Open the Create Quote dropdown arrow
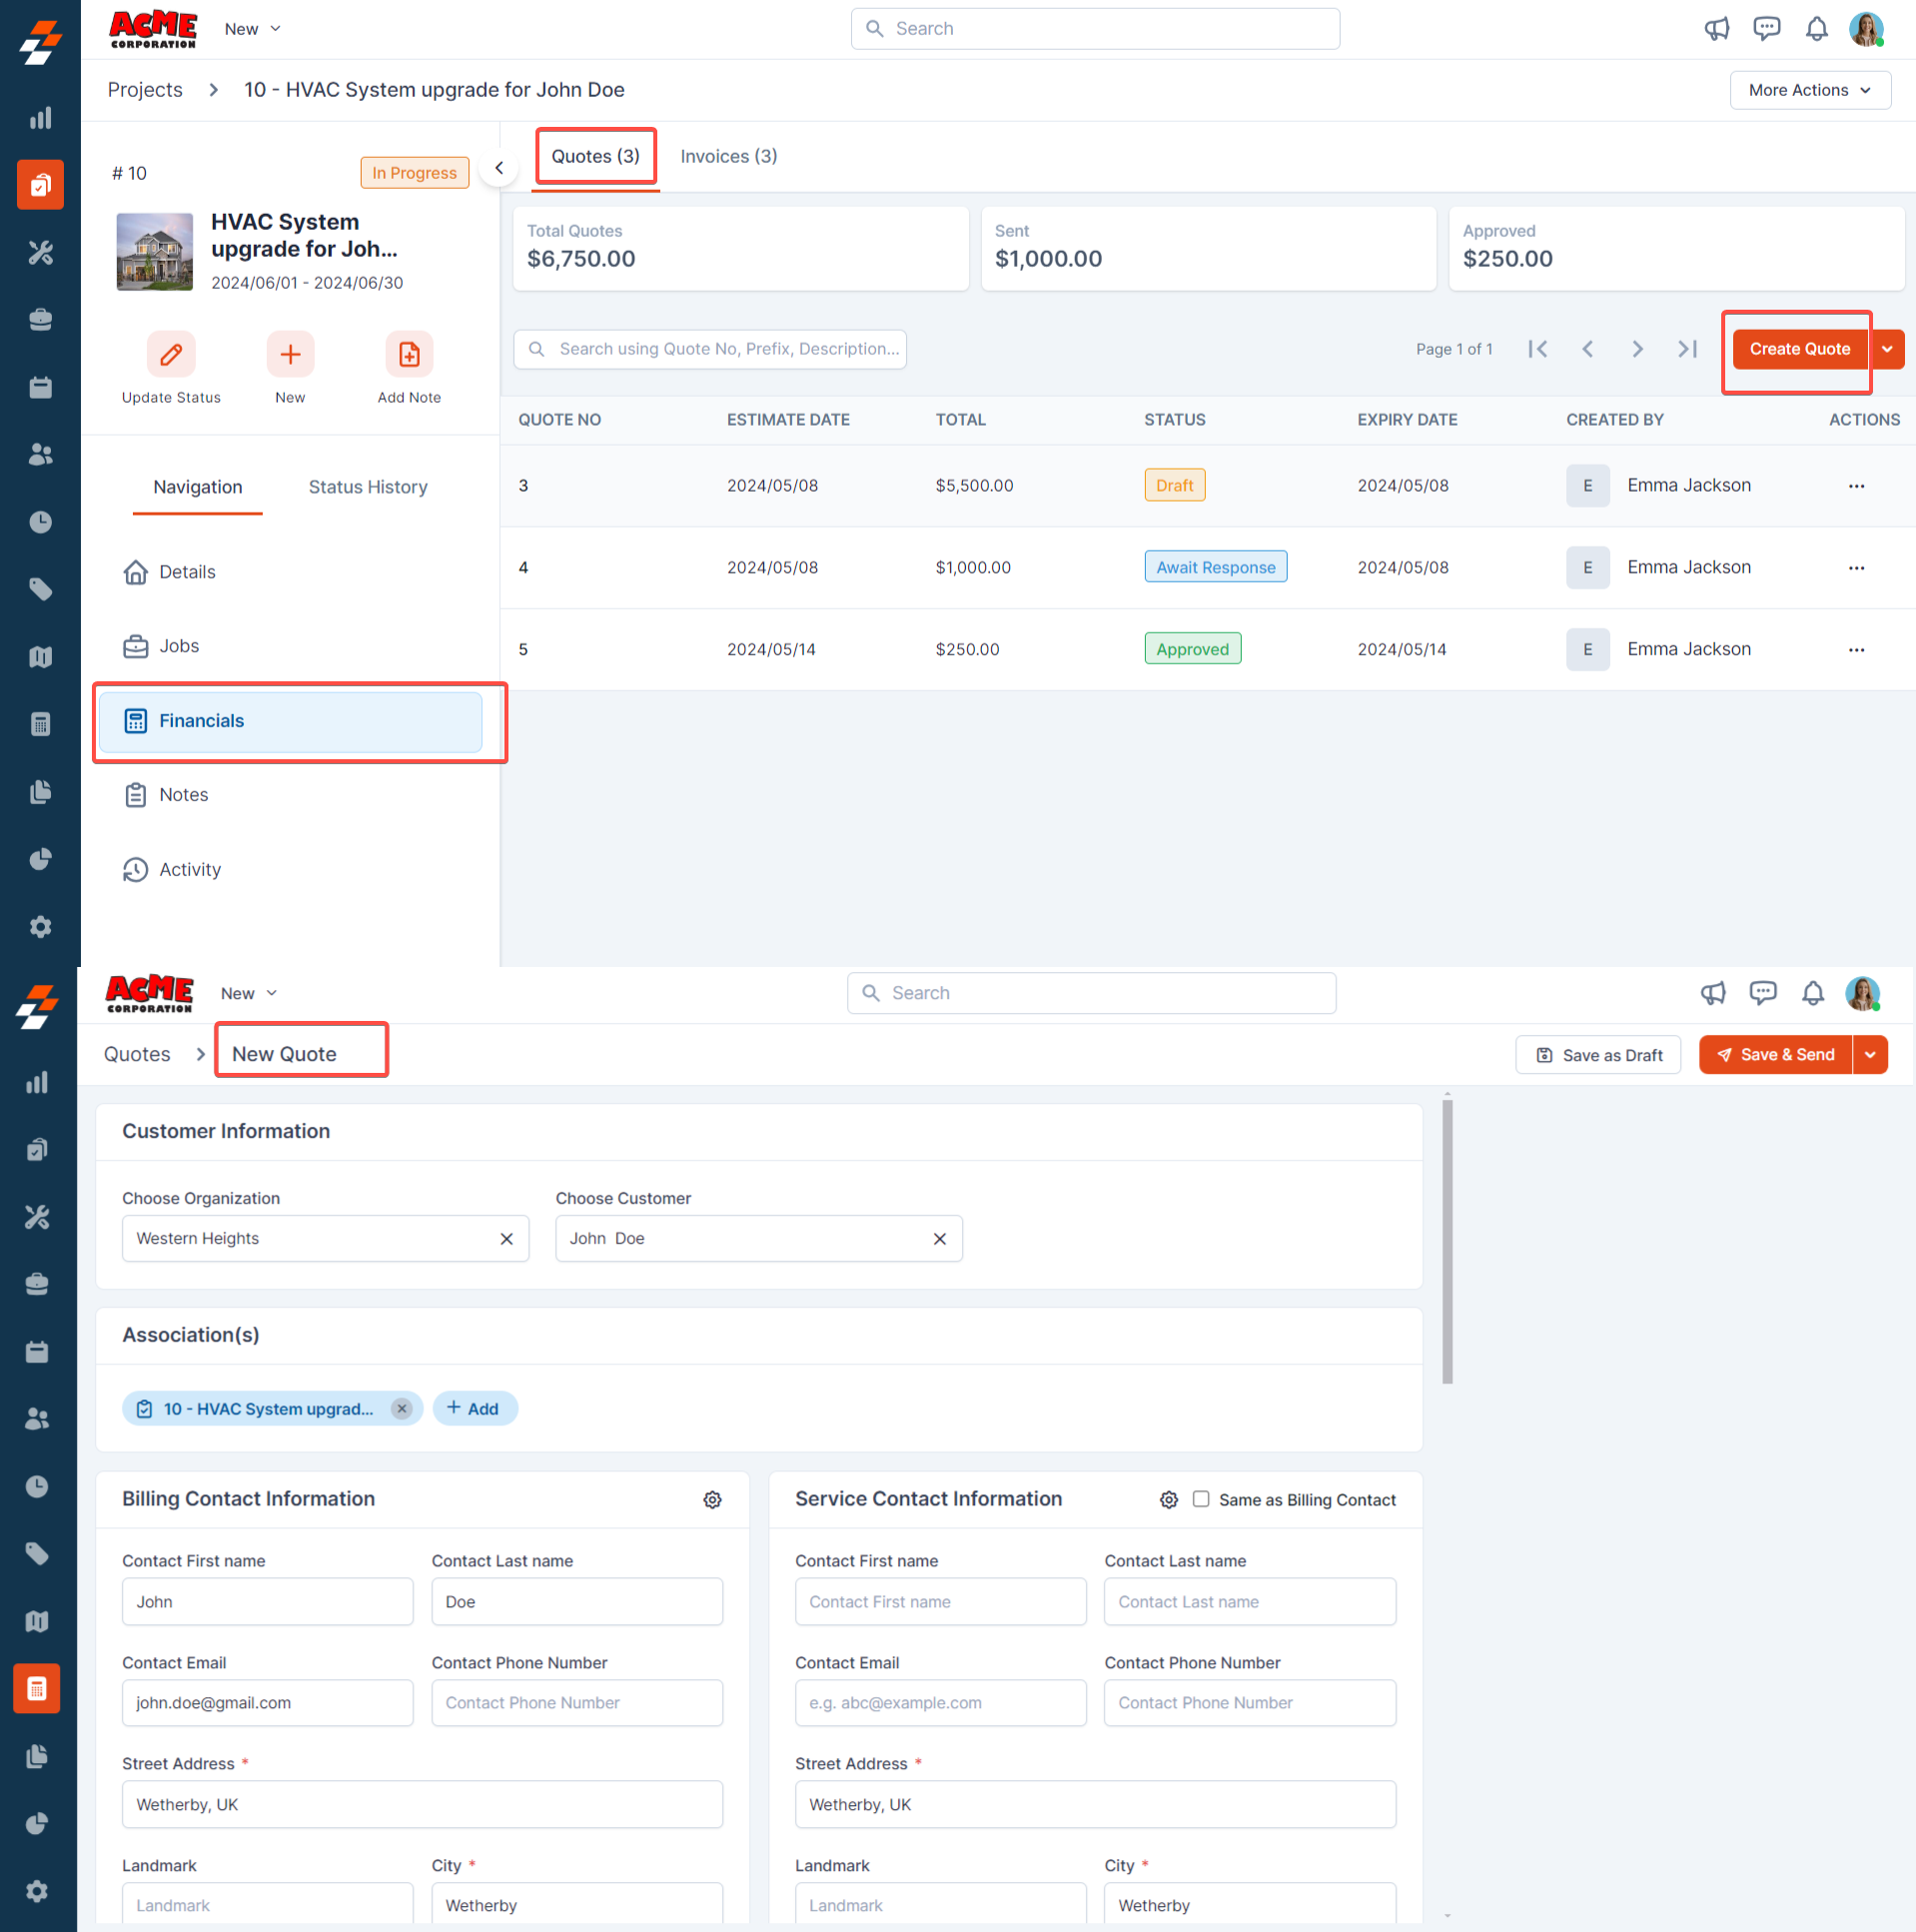 (1887, 349)
